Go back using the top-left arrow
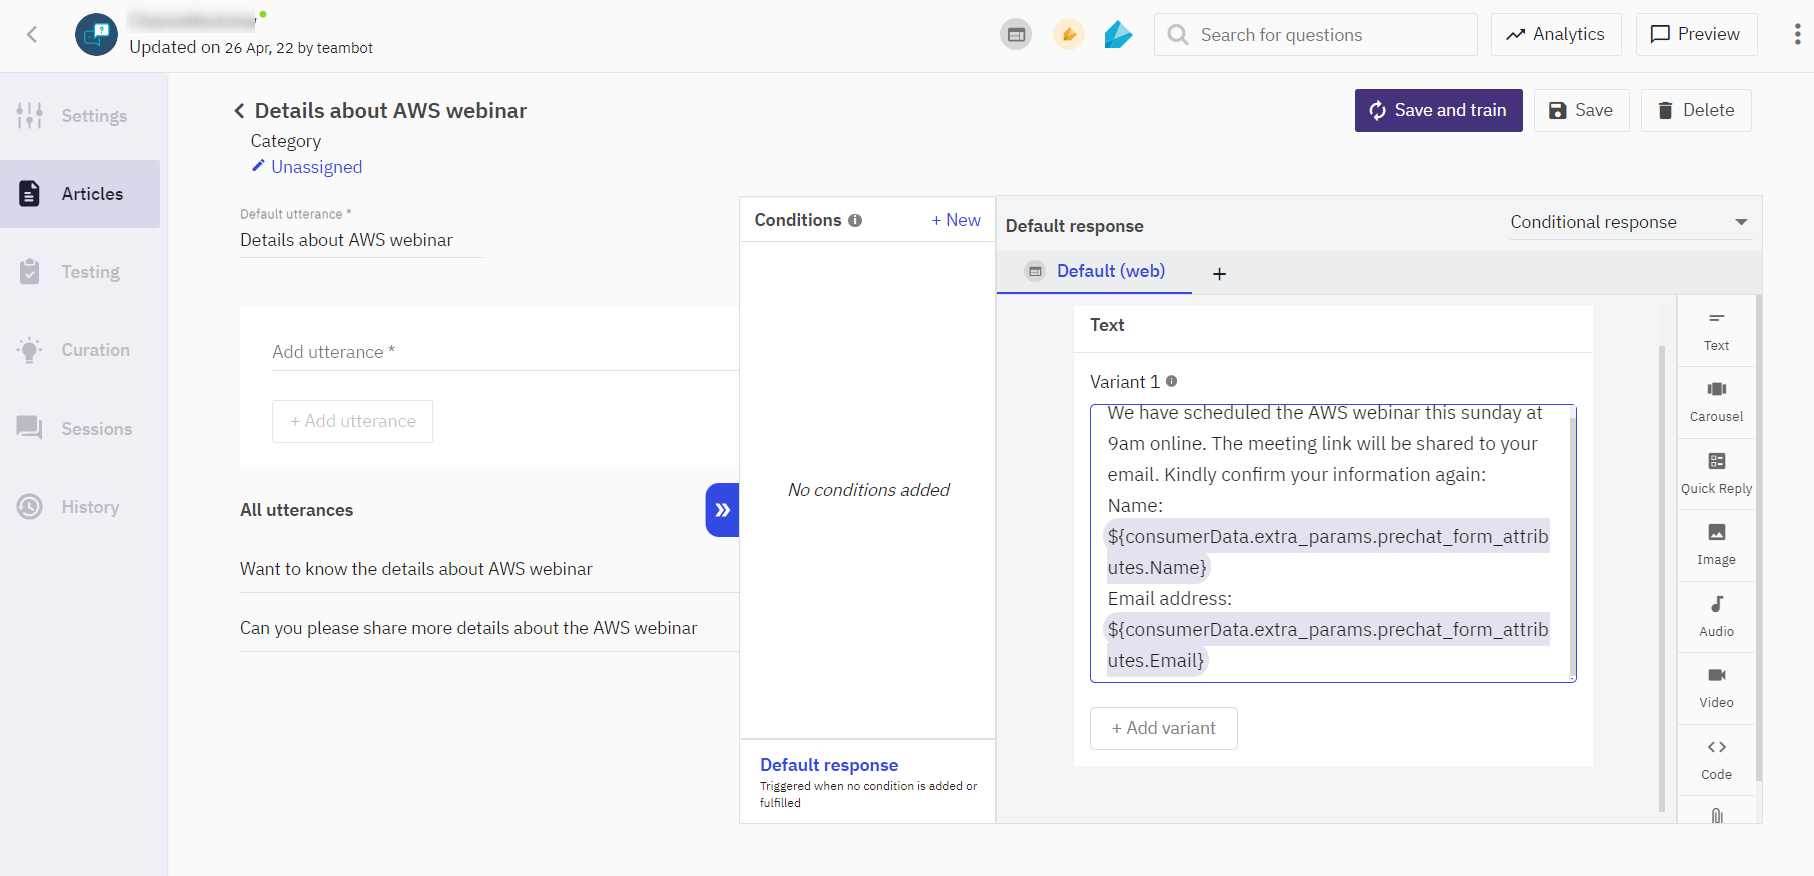This screenshot has height=876, width=1814. [32, 35]
